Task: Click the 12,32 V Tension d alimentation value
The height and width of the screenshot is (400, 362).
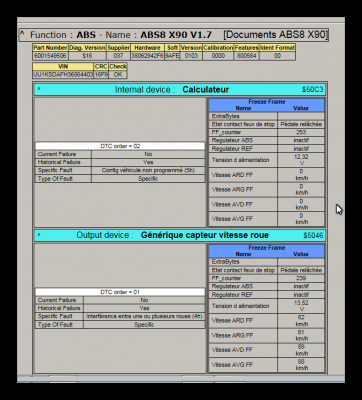Action: [301, 160]
